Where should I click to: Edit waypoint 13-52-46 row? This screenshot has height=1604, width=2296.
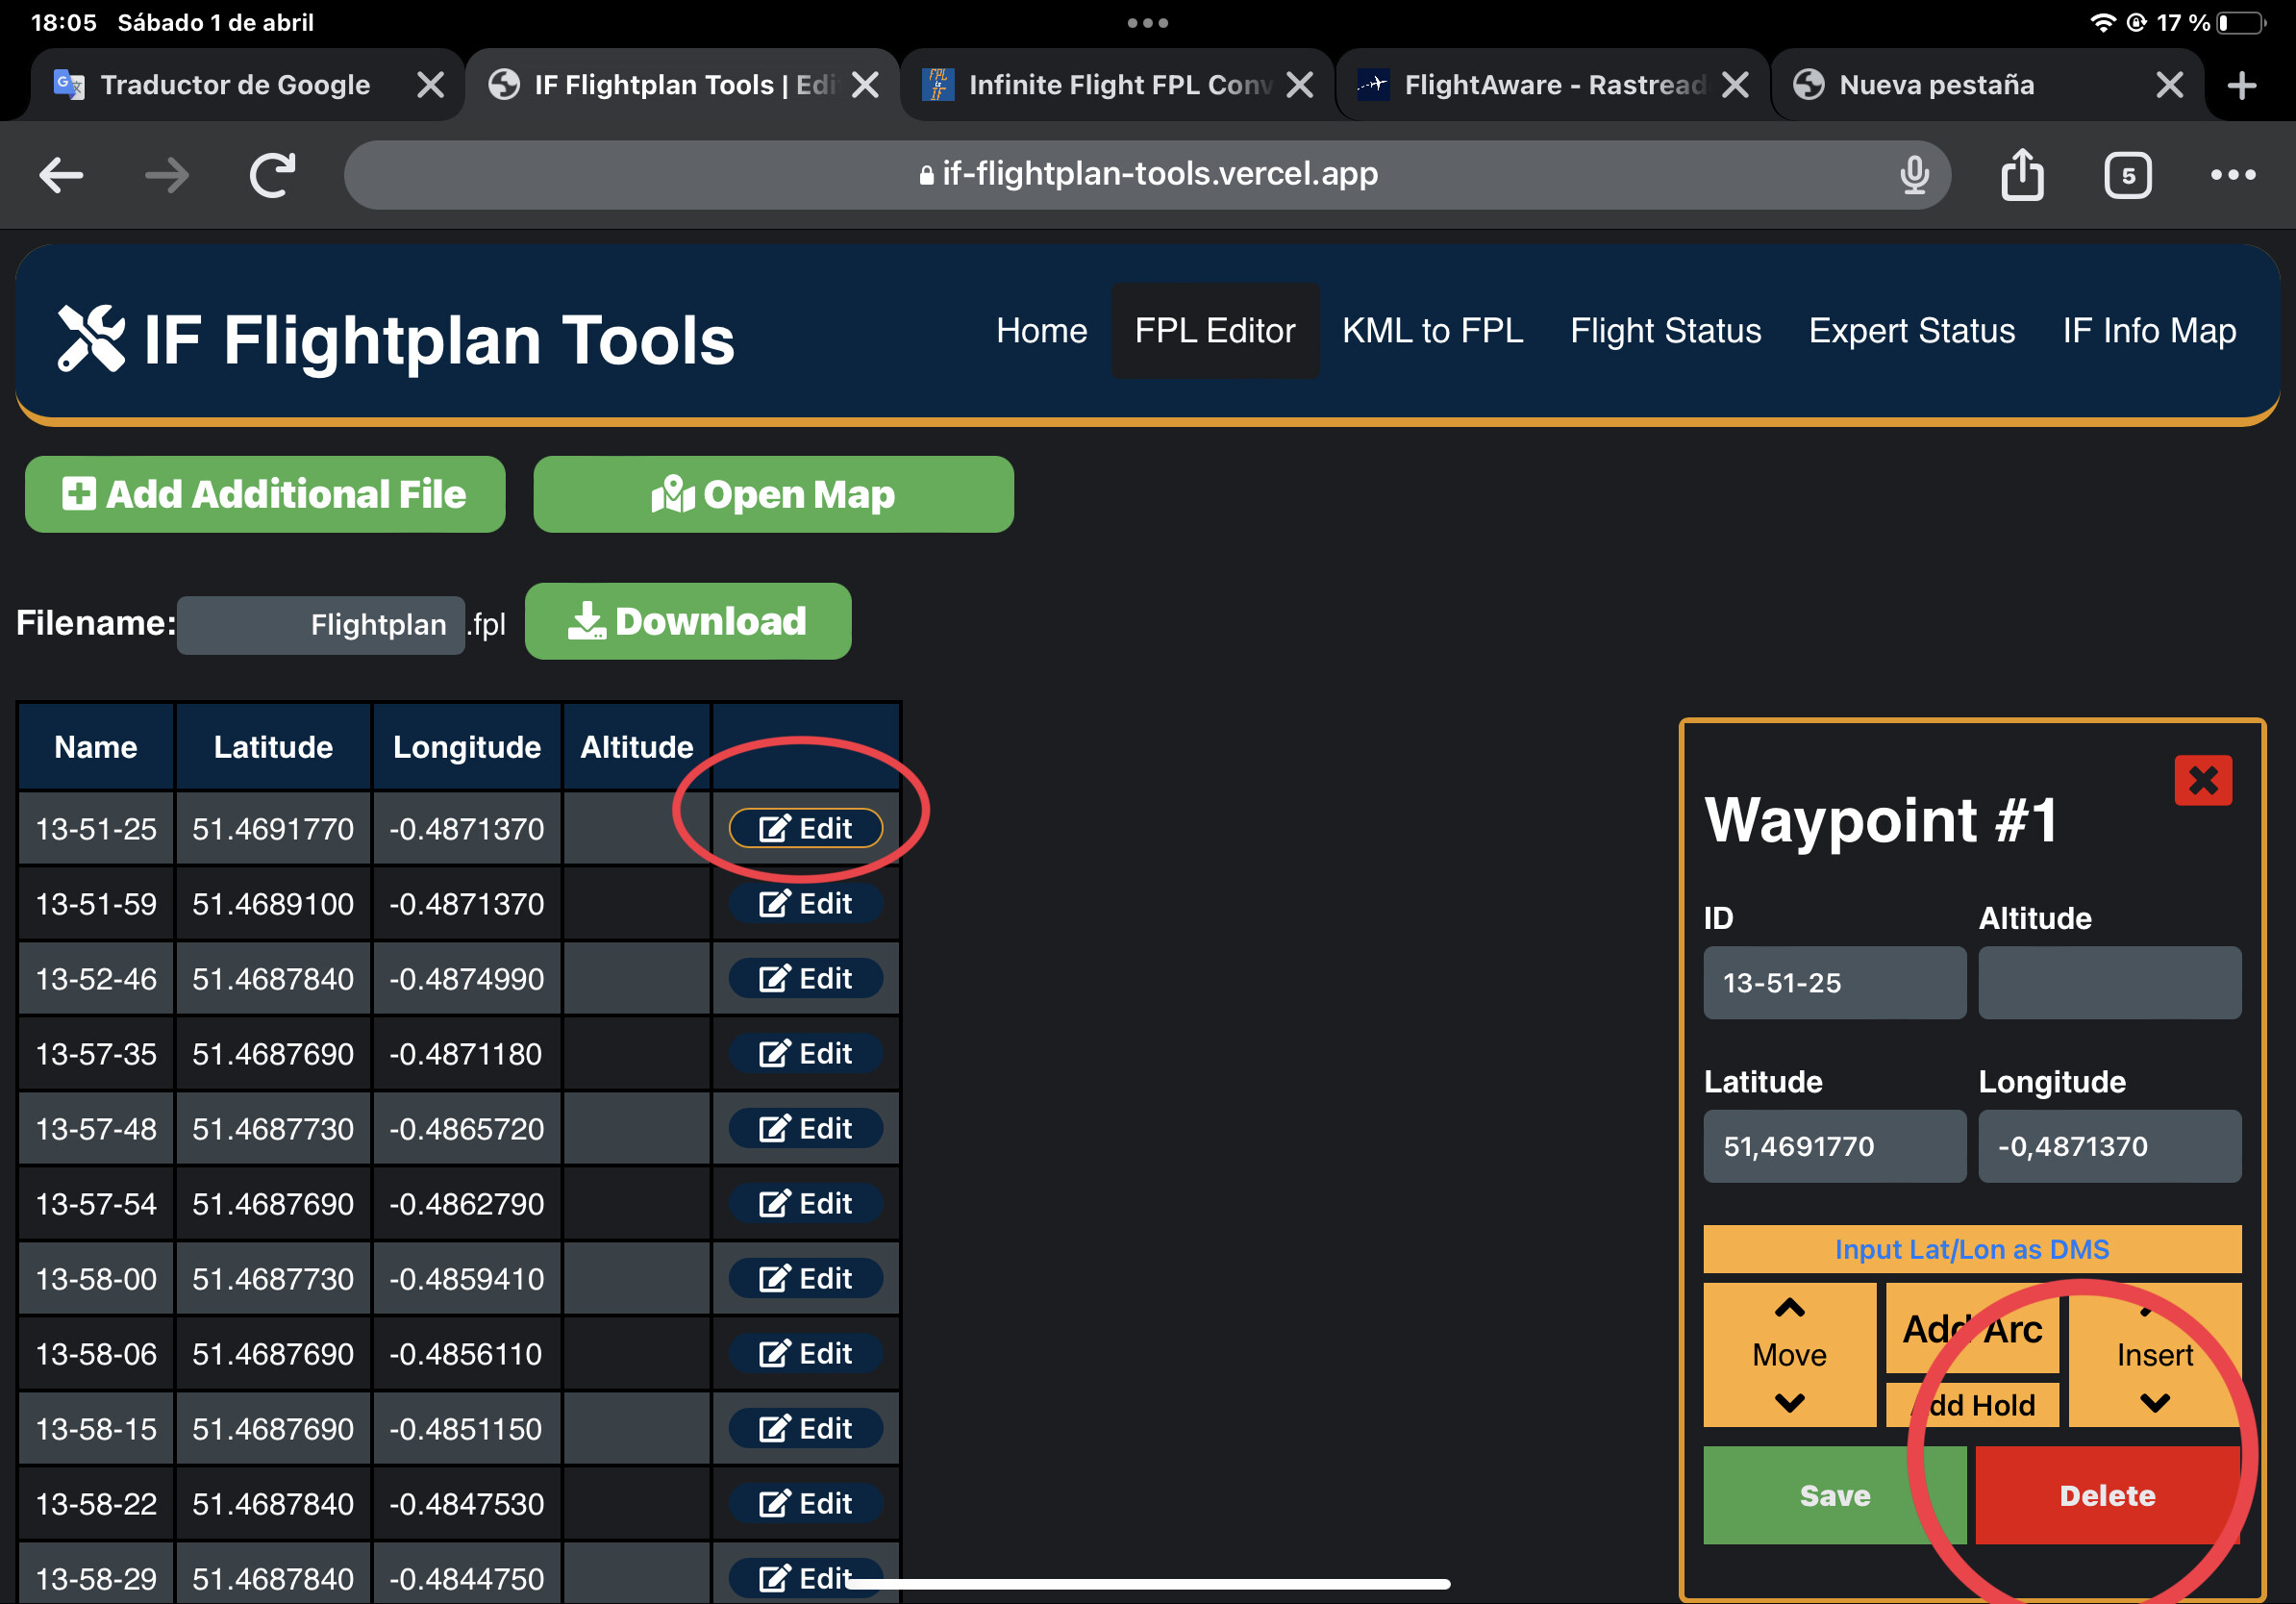(805, 978)
